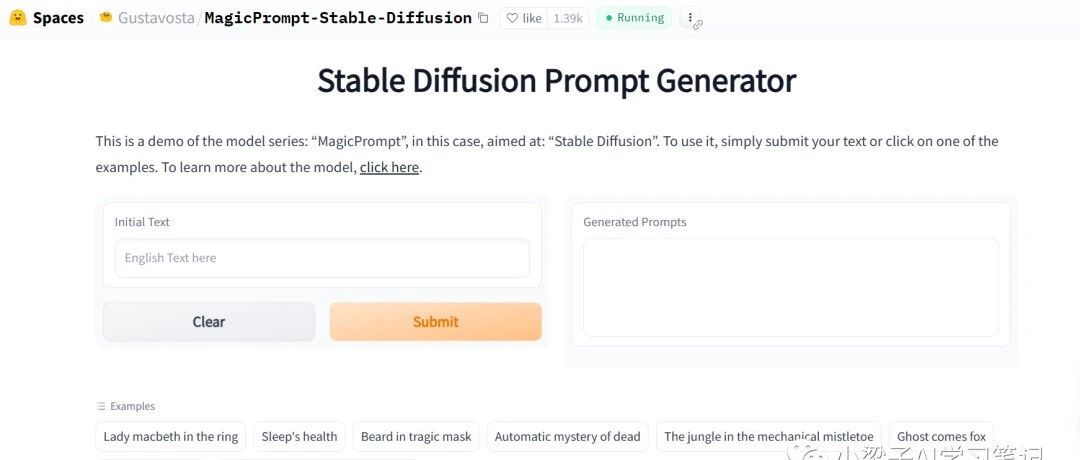Select "The jungle in the mechanical mistletoe"
The height and width of the screenshot is (460, 1080).
[x=768, y=437]
